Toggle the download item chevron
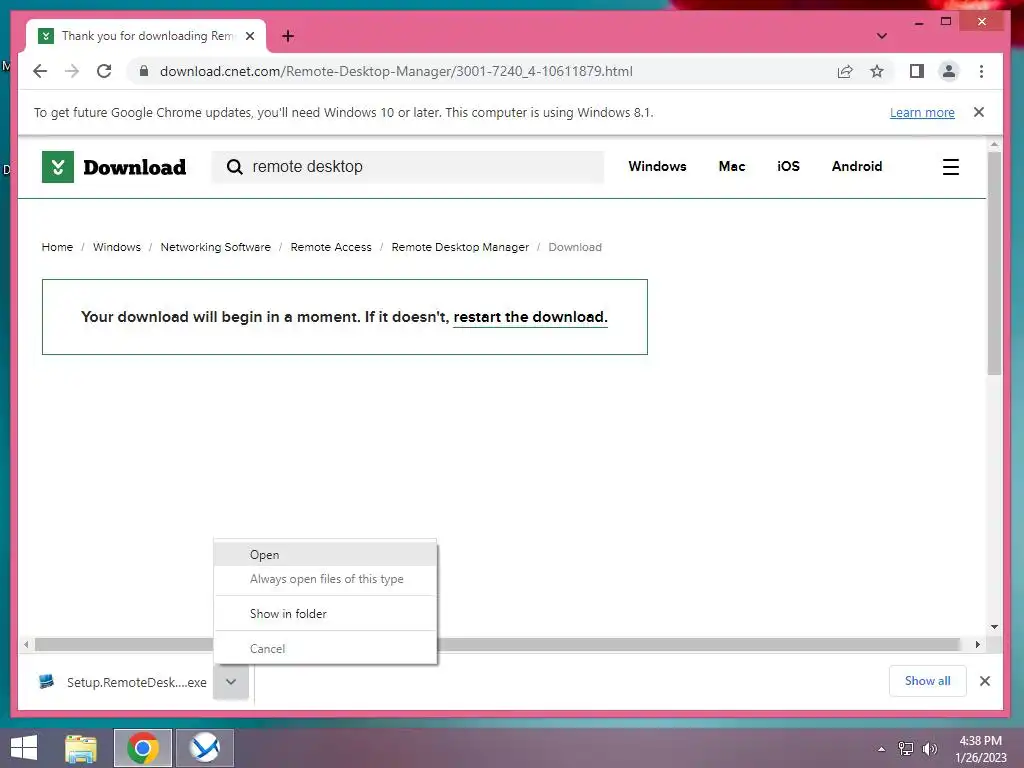Viewport: 1024px width, 768px height. 231,682
